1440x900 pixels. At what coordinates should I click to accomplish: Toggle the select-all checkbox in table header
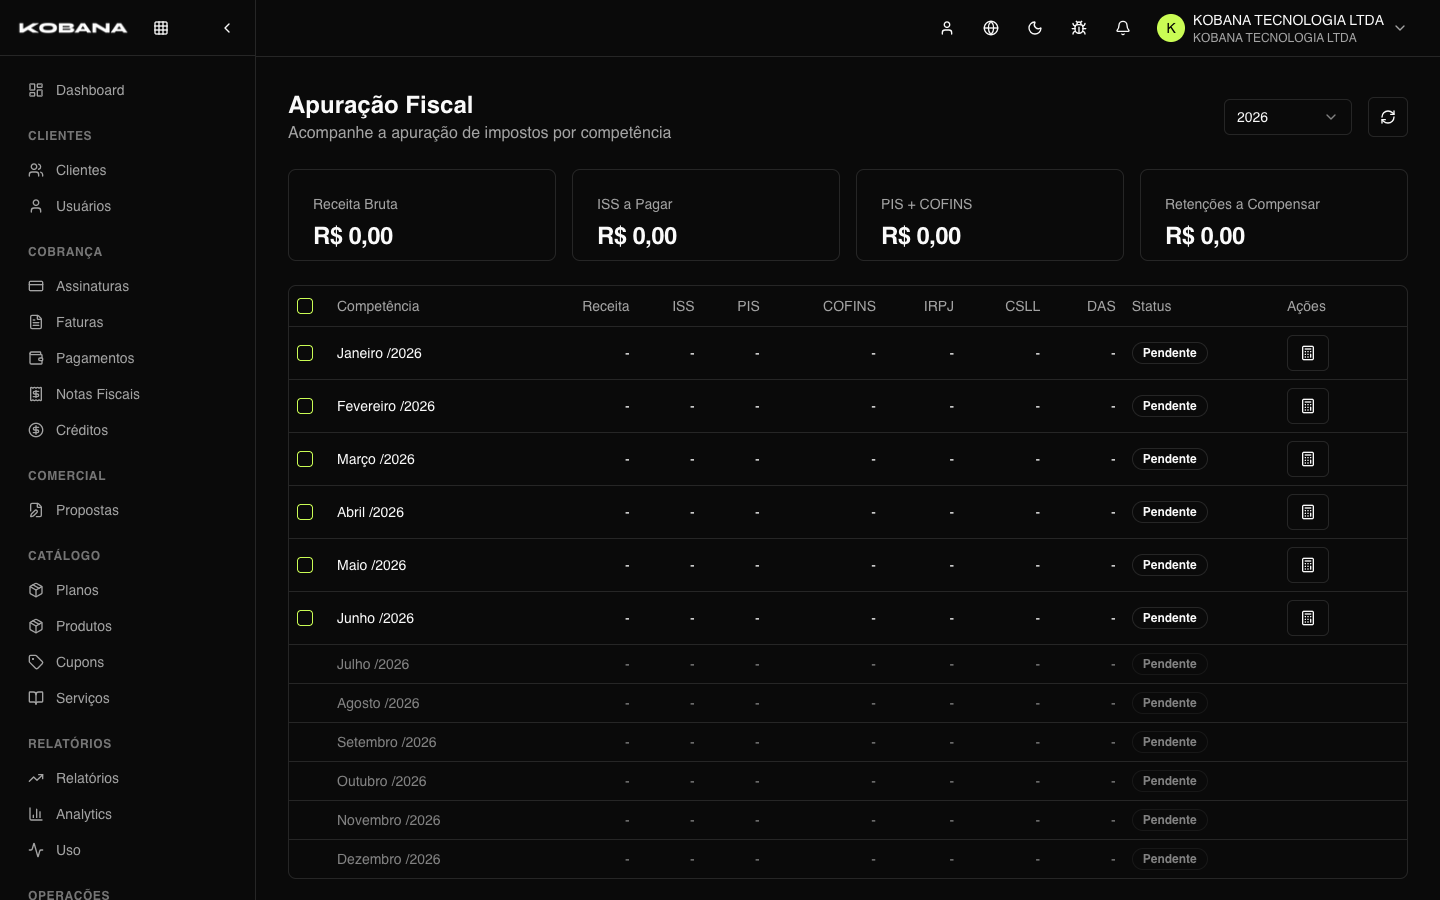click(305, 306)
